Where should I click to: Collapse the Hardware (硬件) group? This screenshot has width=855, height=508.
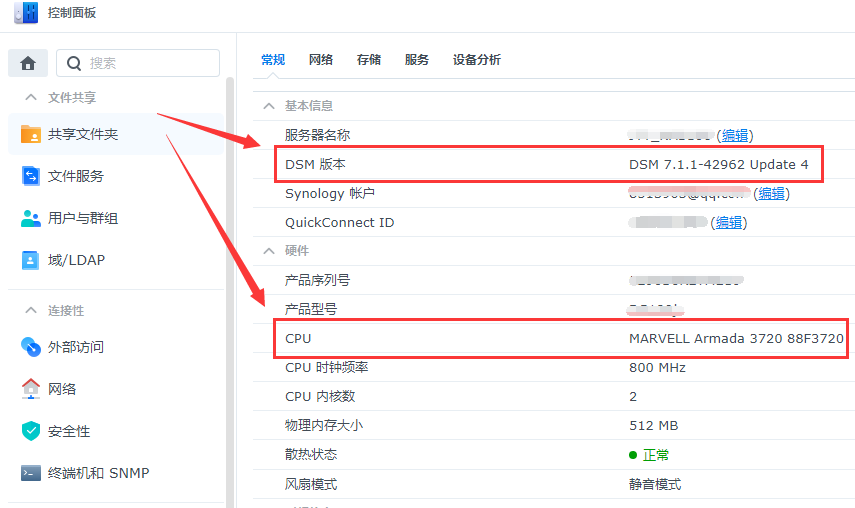268,251
